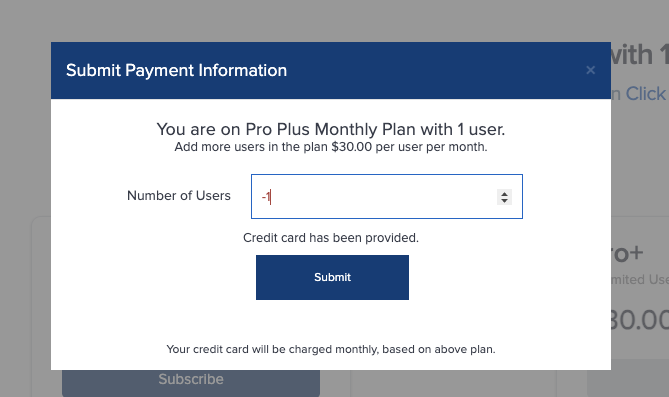This screenshot has height=397, width=669.
Task: Submit the payment information form
Action: tap(332, 277)
